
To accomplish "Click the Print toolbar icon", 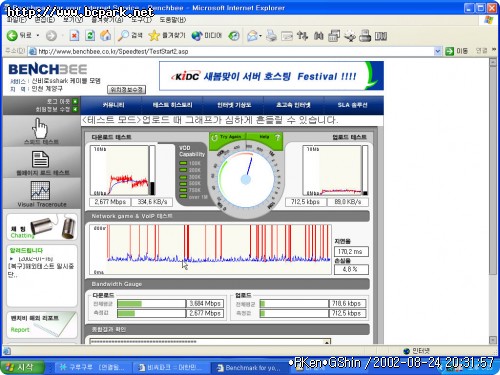I will pos(271,36).
